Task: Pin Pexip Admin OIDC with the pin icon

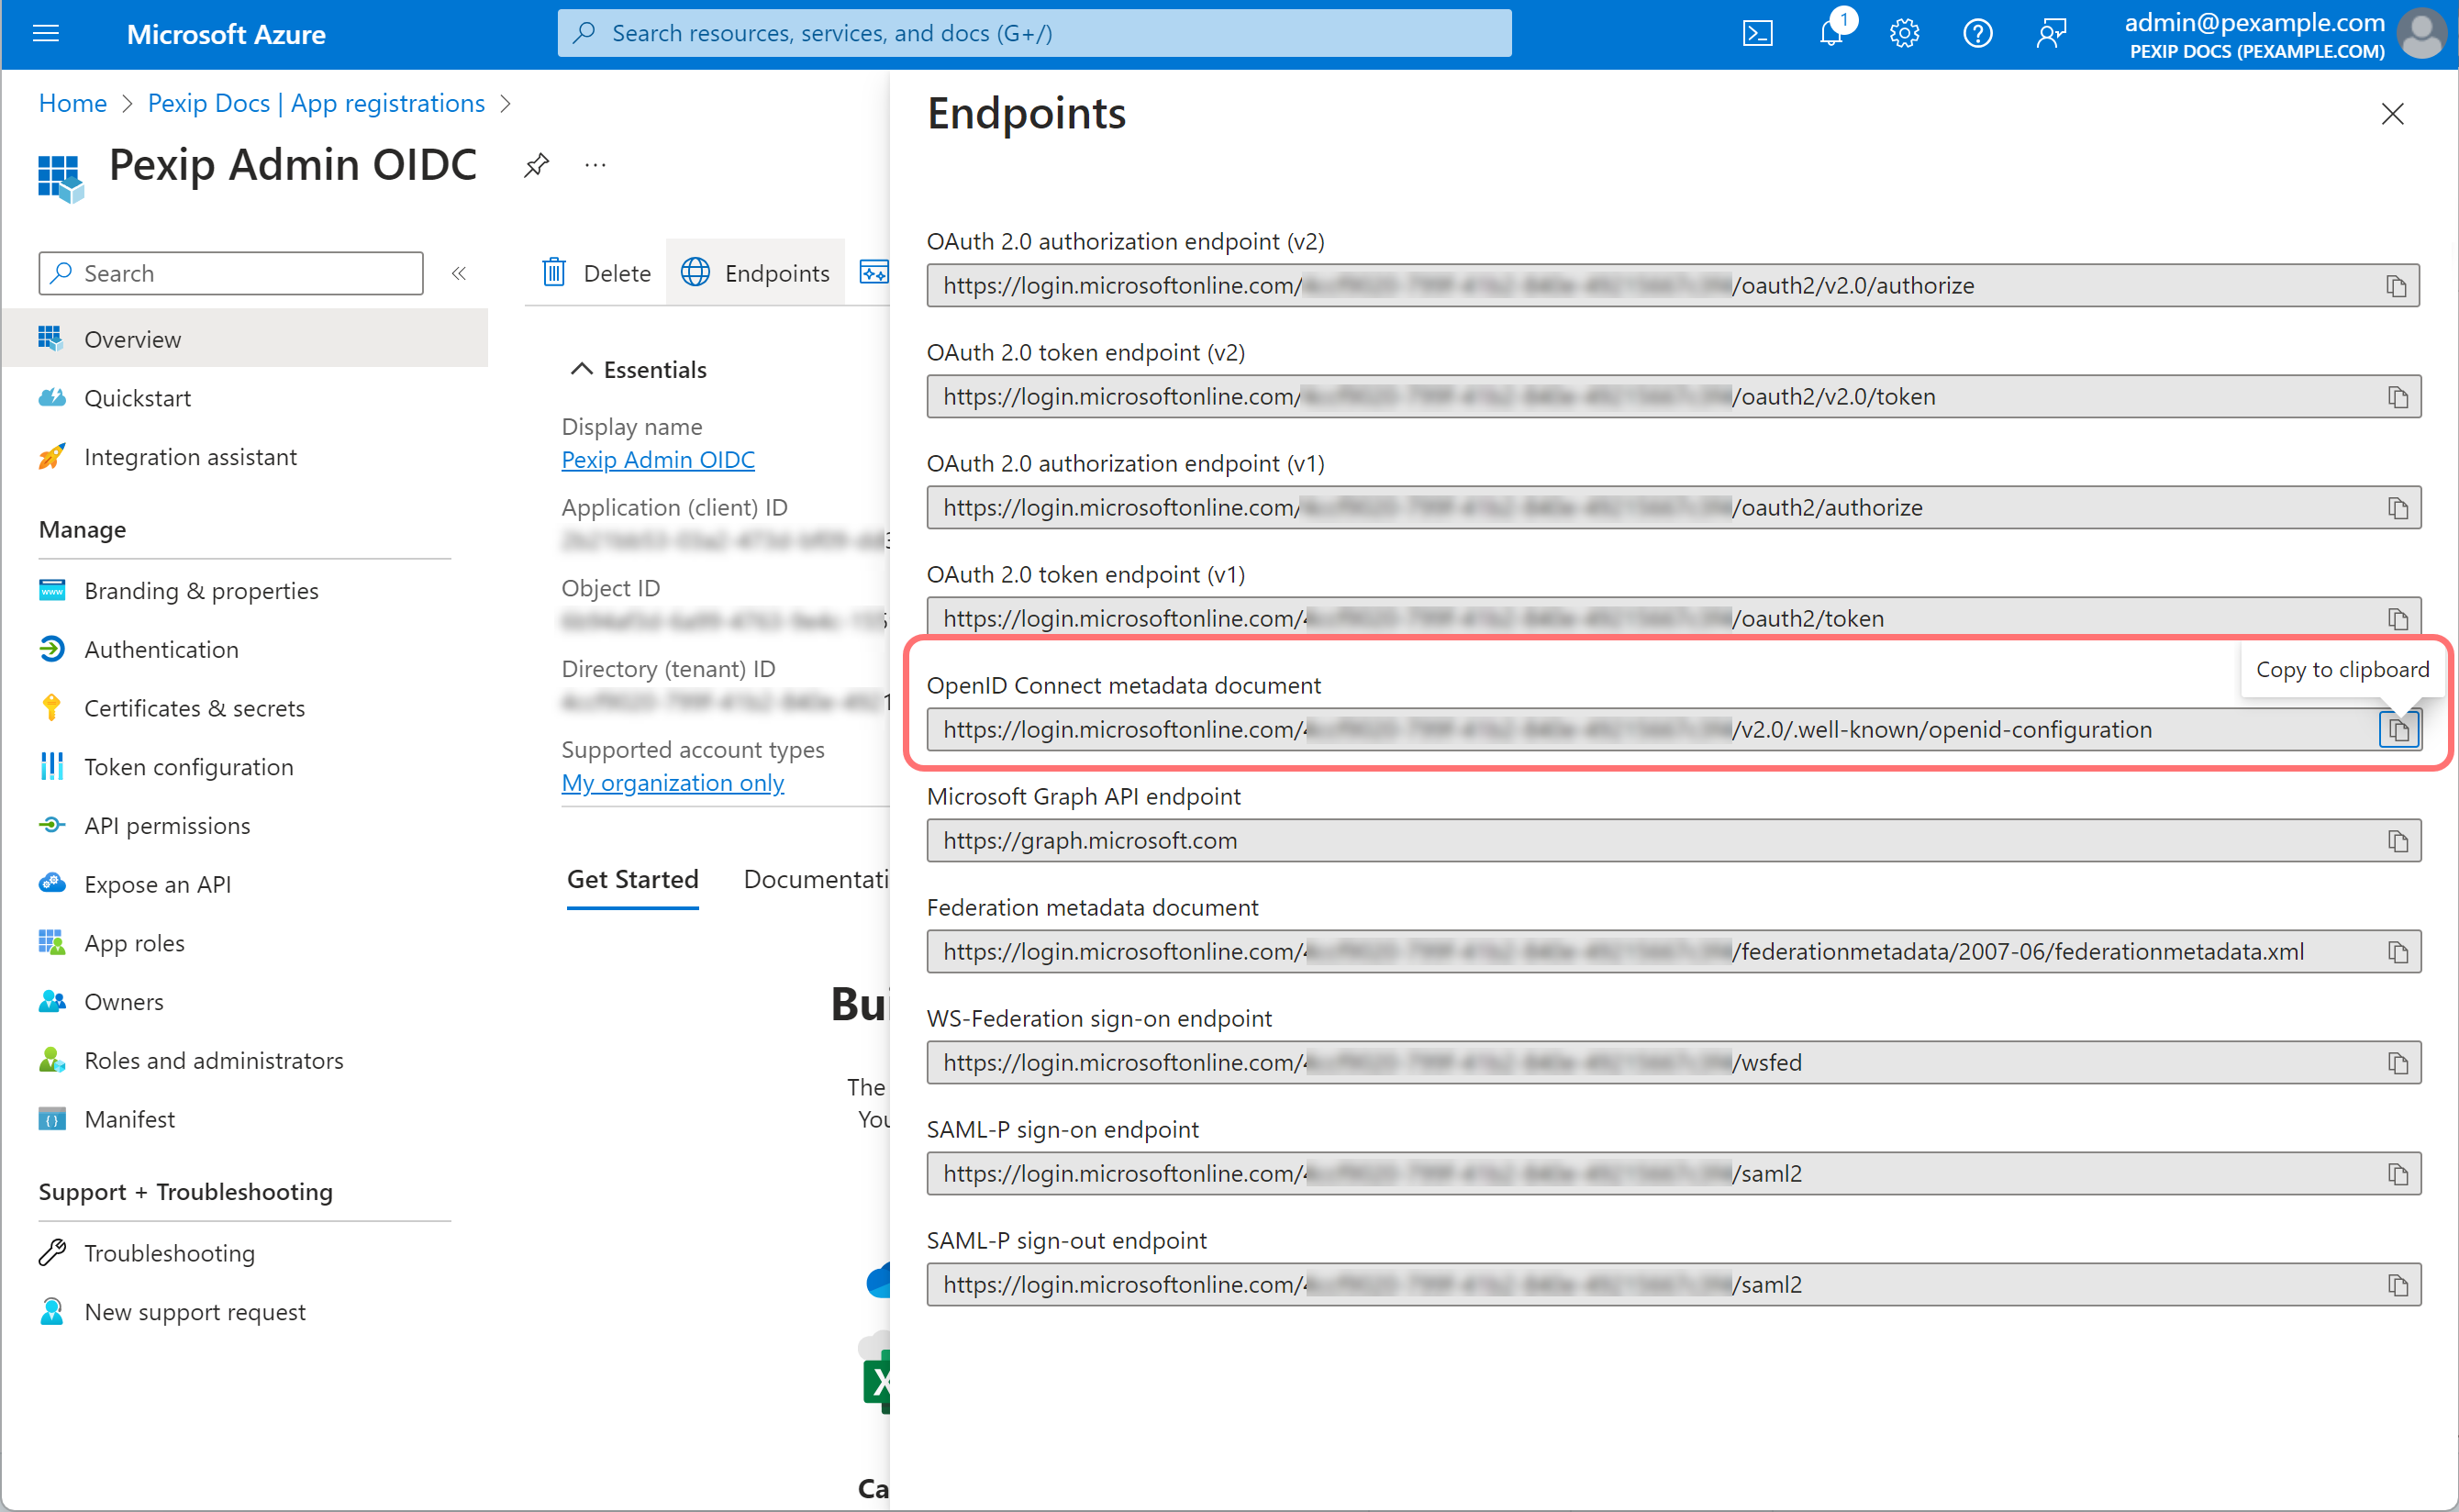Action: 536,165
